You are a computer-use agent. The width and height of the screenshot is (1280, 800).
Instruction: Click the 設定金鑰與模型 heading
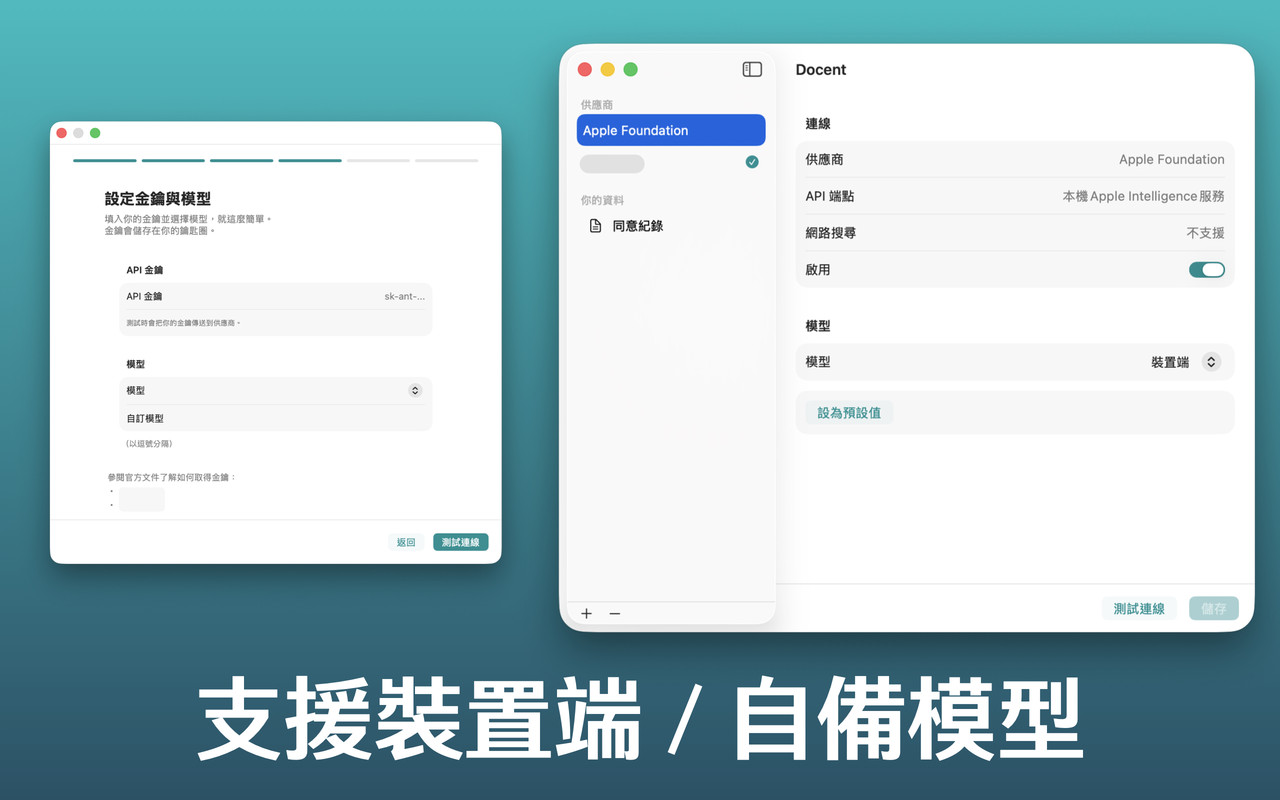158,199
